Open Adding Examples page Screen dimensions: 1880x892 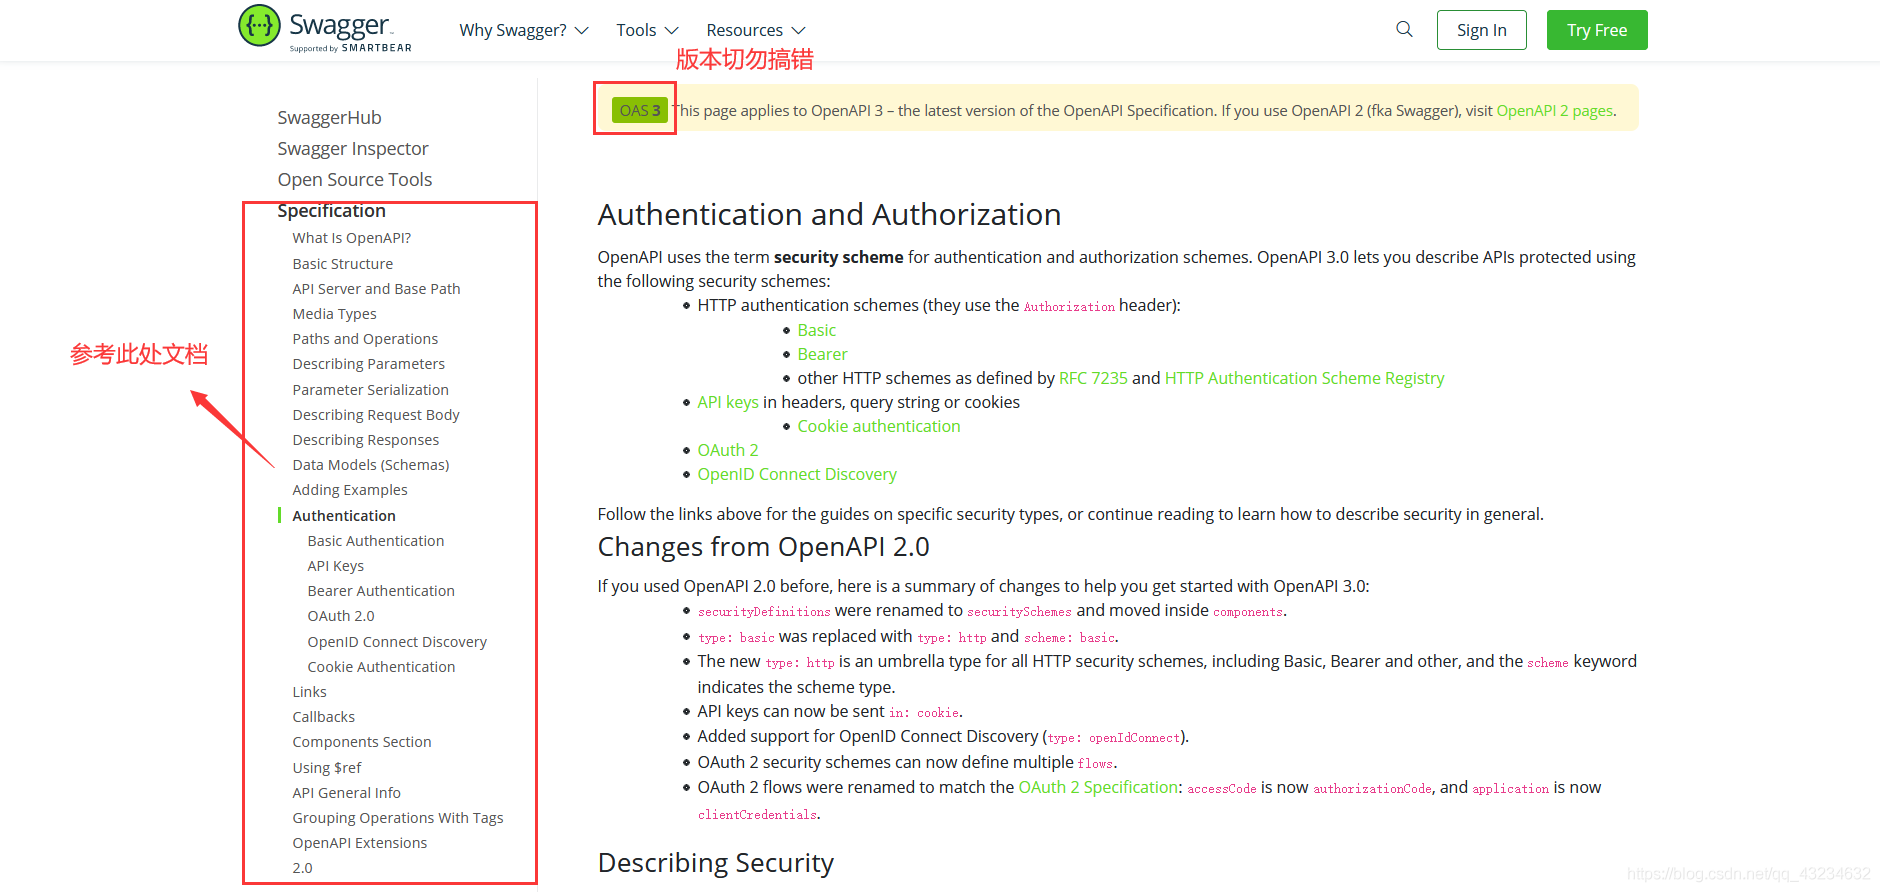350,490
